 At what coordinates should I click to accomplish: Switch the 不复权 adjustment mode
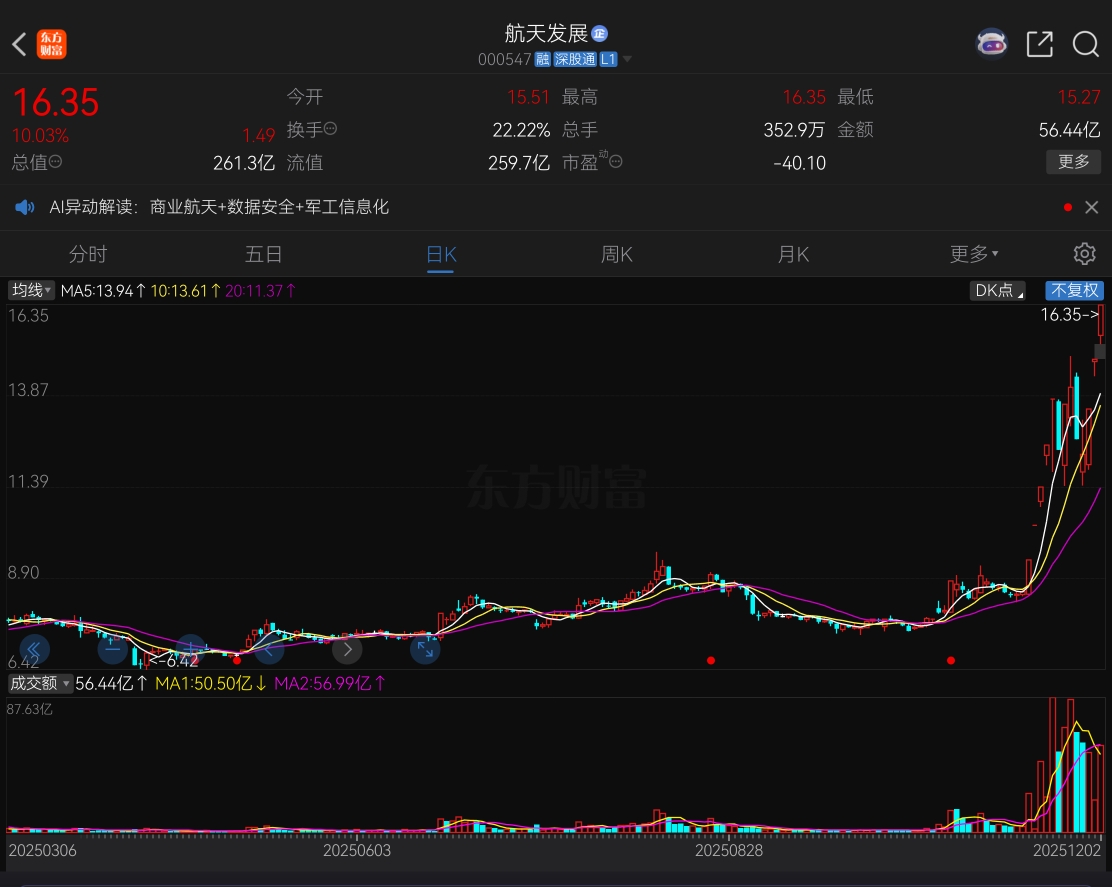[1074, 290]
